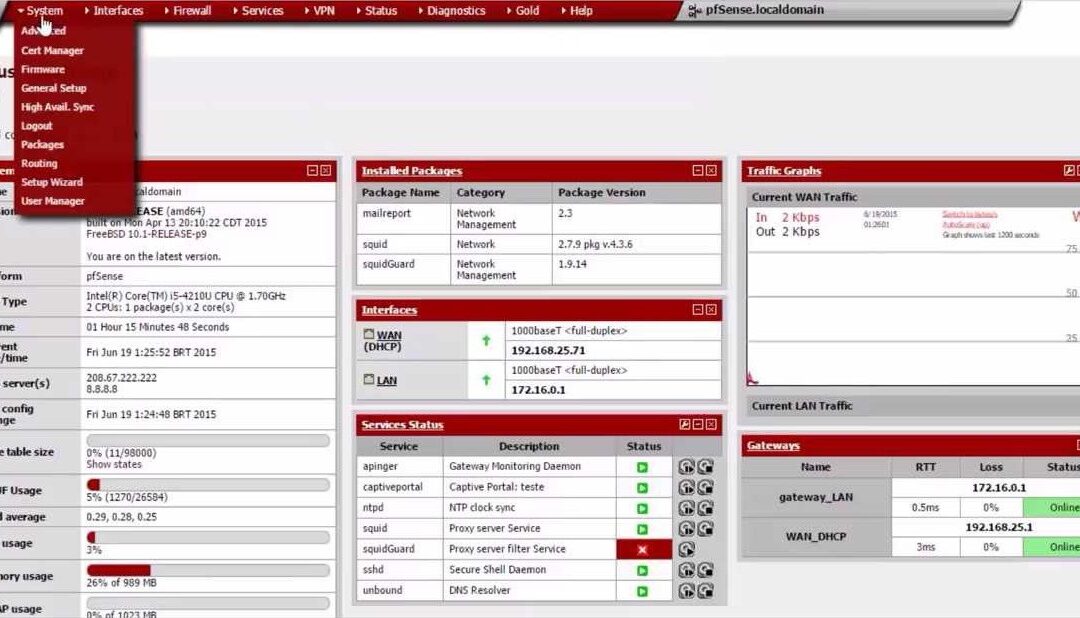Choose User Manager in System menu
The image size is (1080, 618).
click(53, 201)
